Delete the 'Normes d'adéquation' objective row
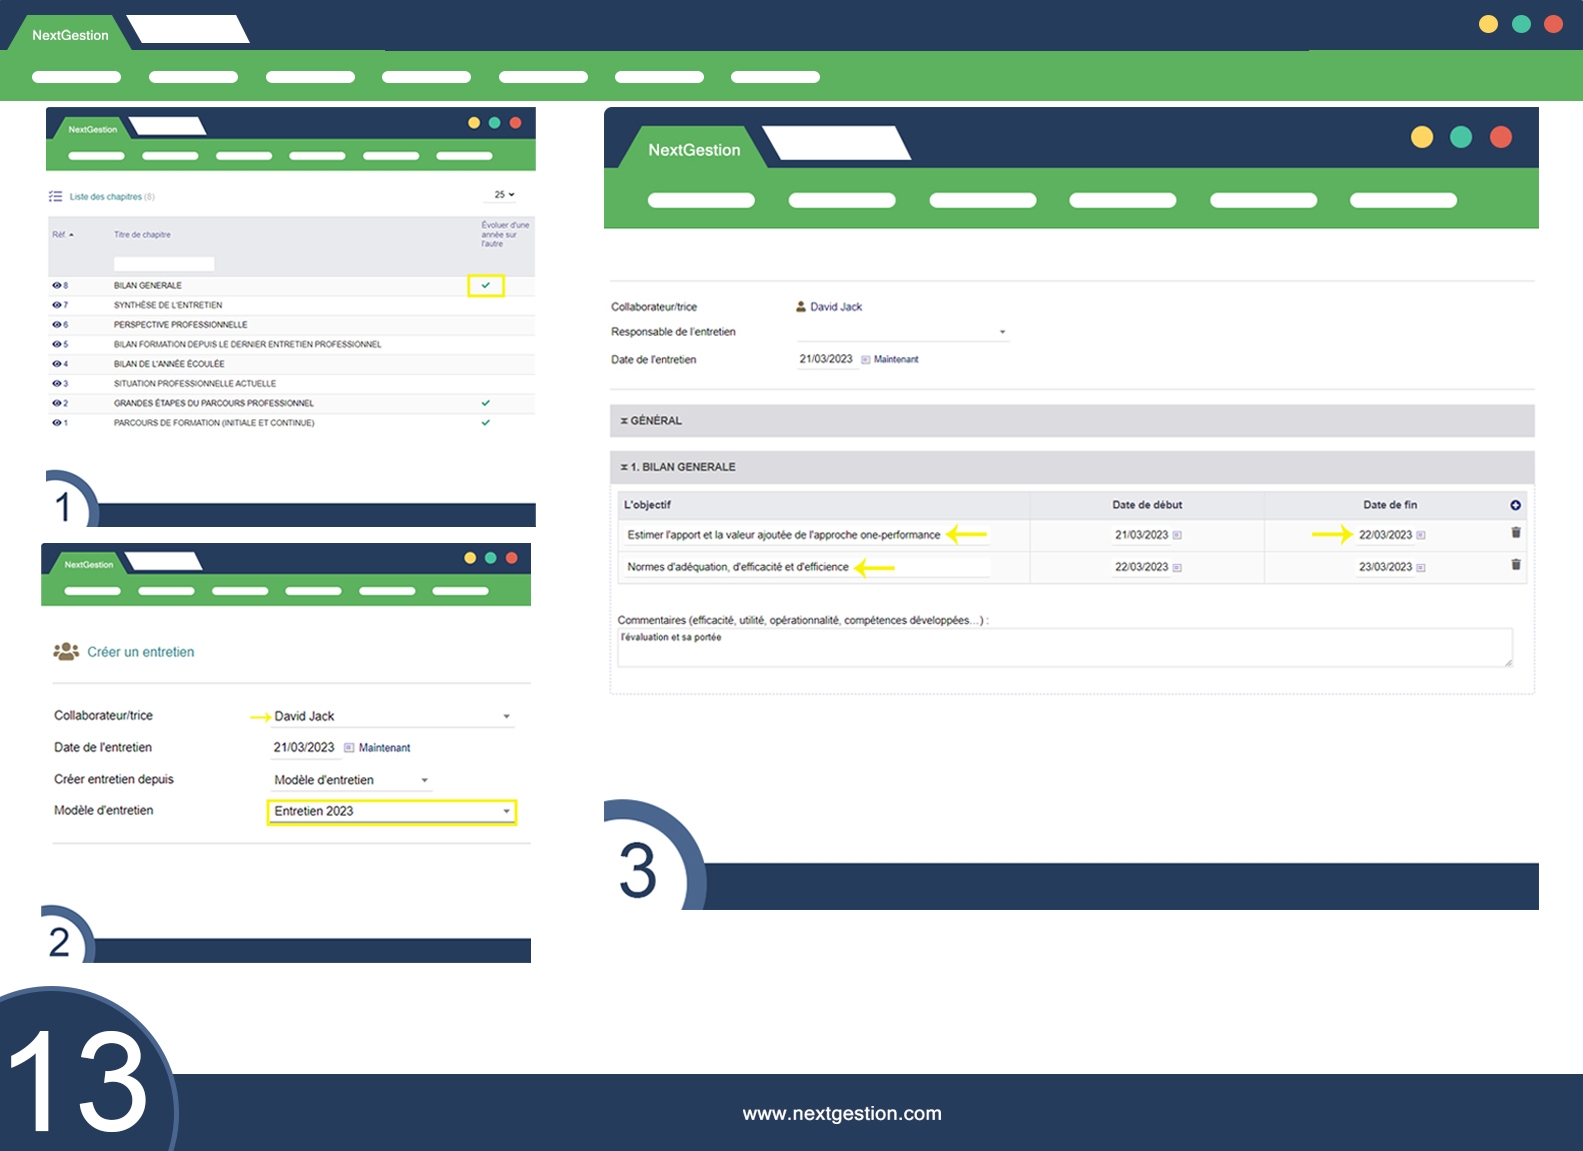Image resolution: width=1583 pixels, height=1151 pixels. (1515, 565)
